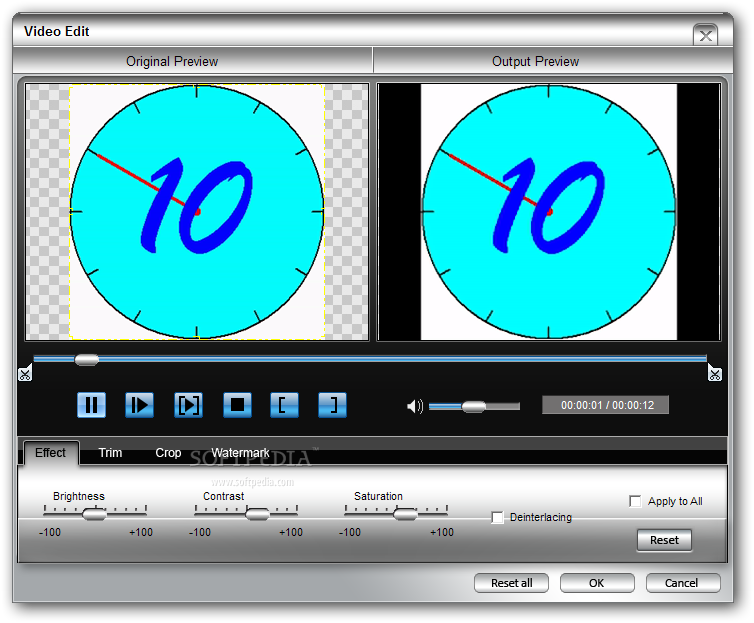Click the Brightness slider handle

coord(94,514)
